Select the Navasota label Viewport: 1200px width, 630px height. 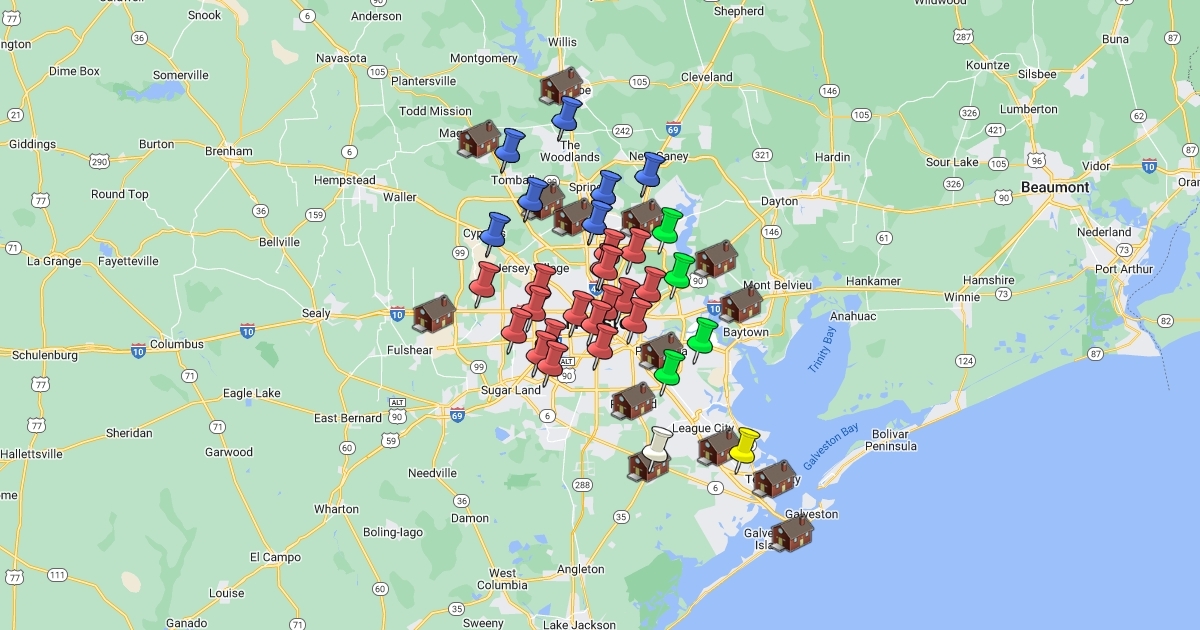click(x=342, y=59)
